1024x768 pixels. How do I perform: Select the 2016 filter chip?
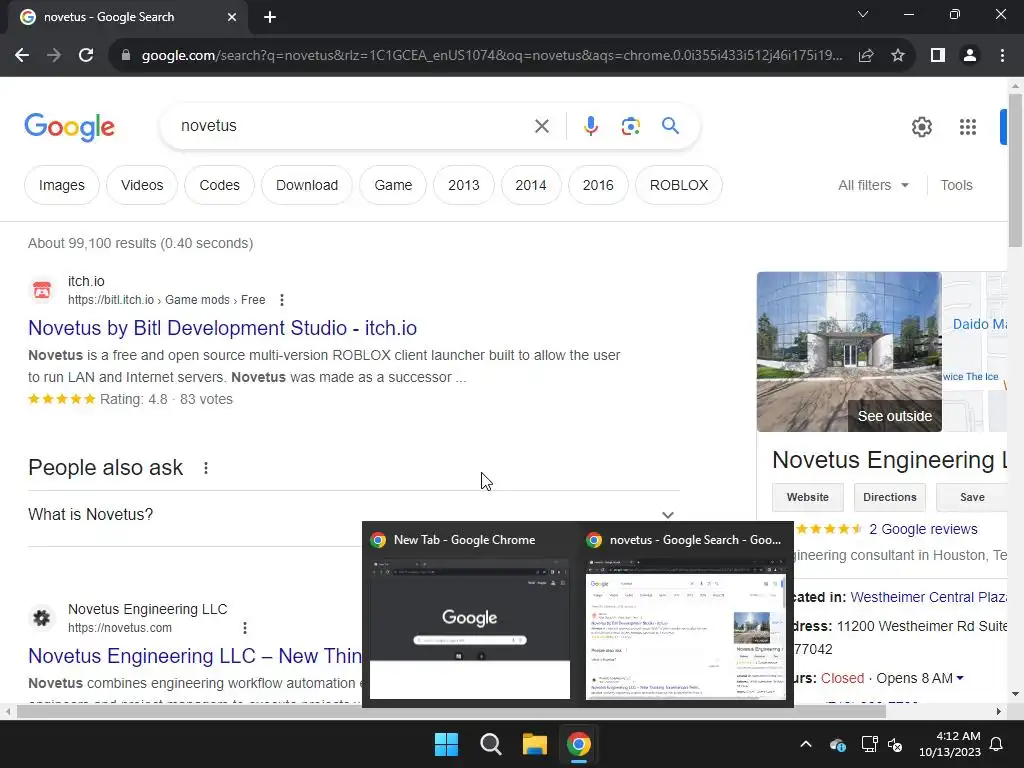coord(598,185)
